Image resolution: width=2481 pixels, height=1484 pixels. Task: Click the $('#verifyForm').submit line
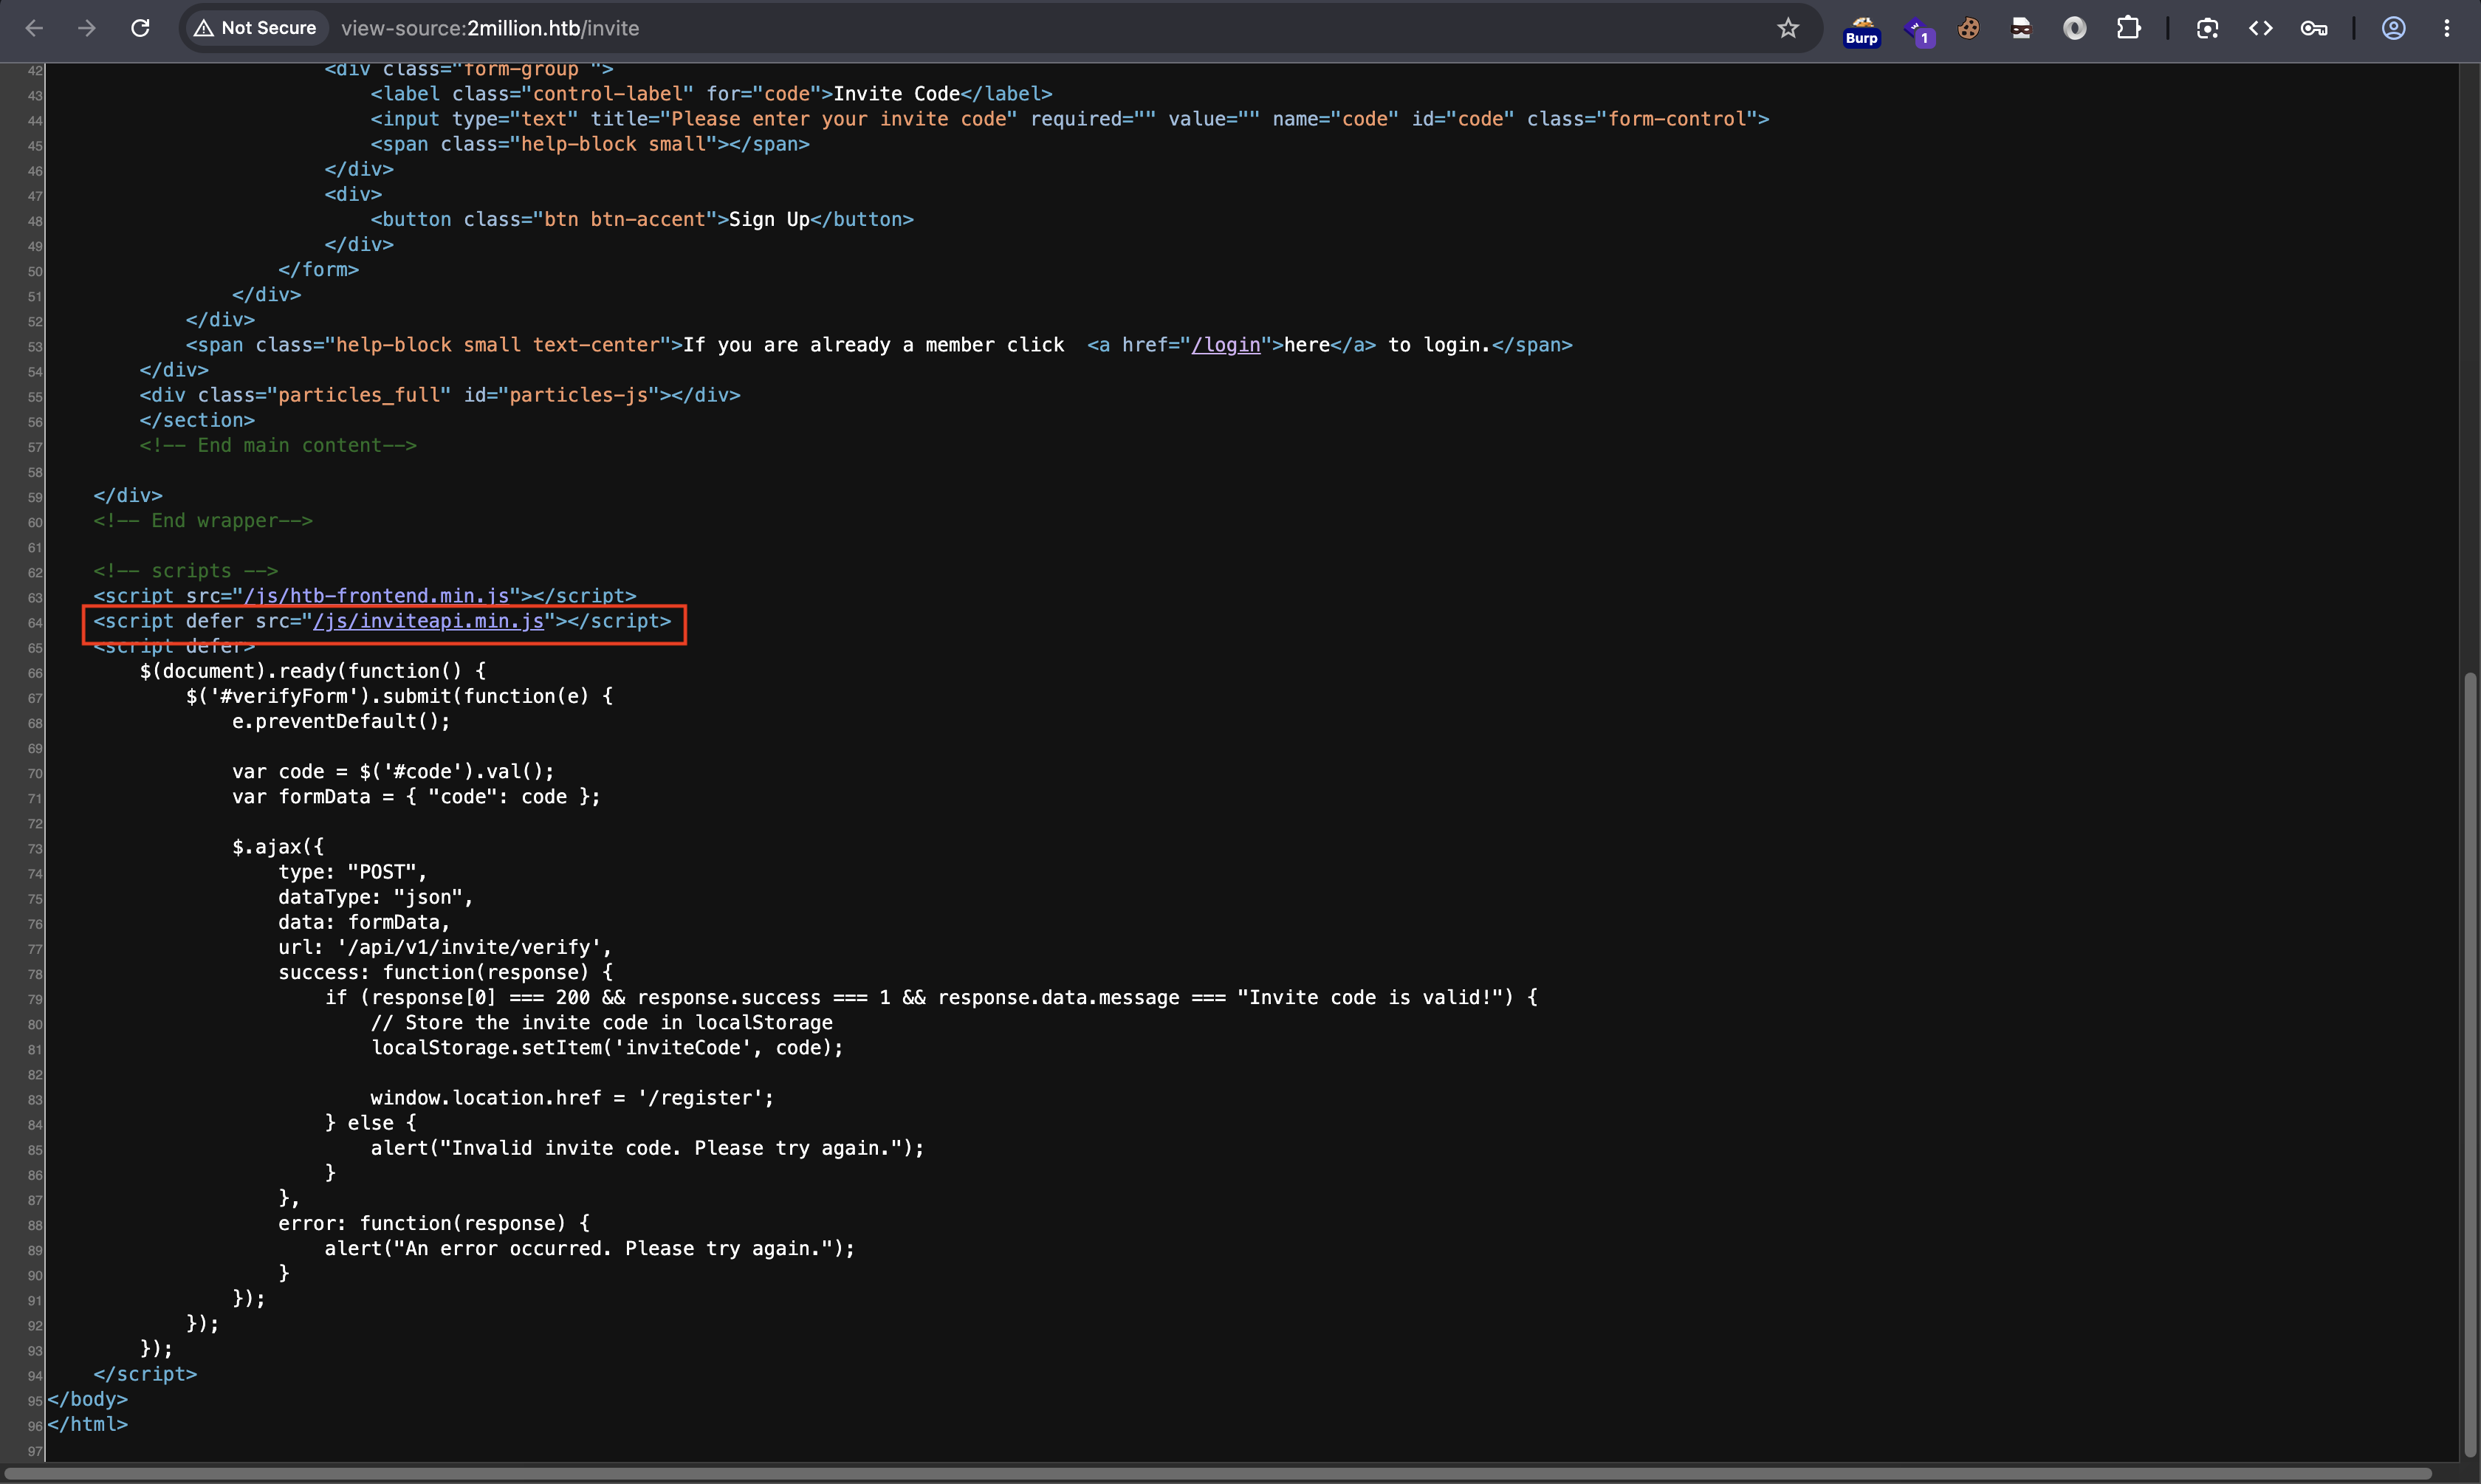coord(400,696)
